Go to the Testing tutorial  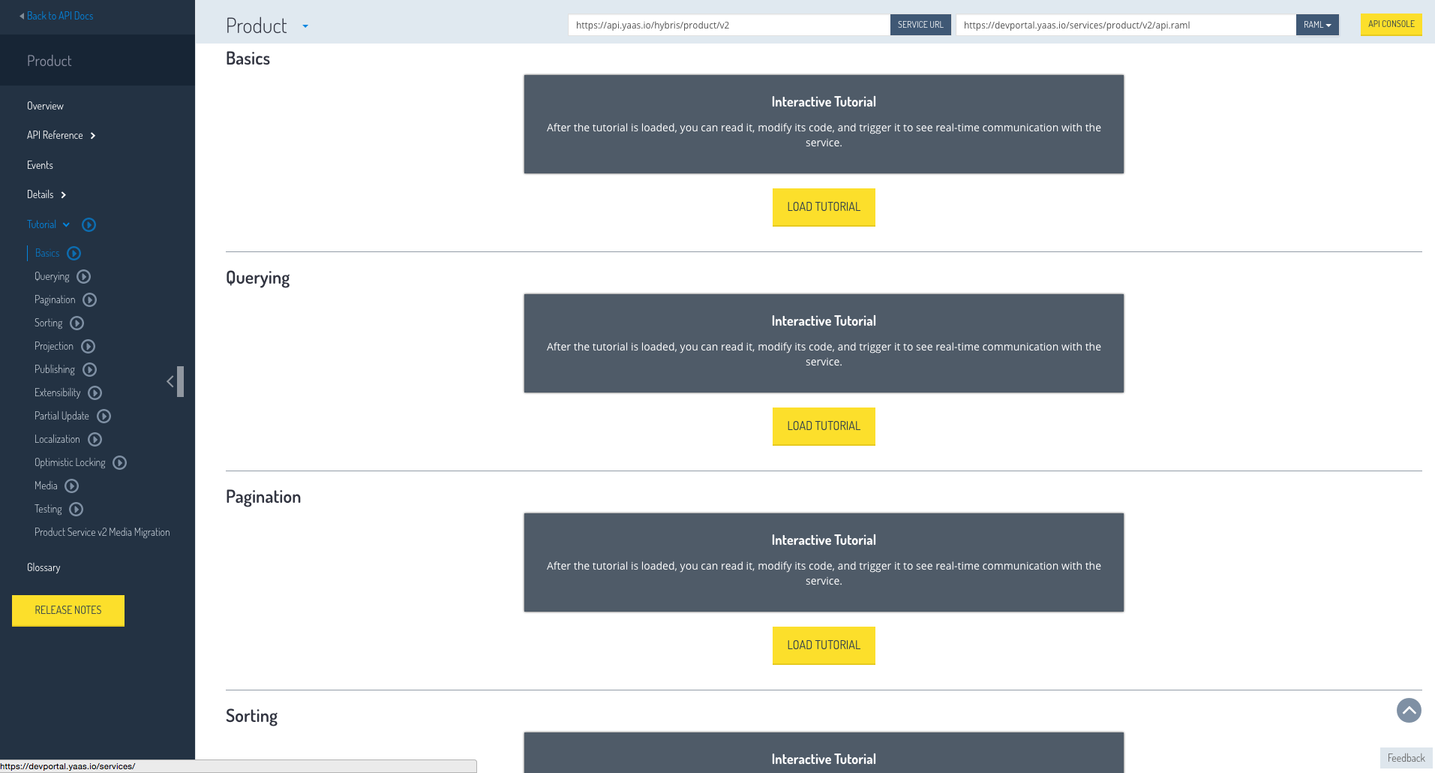pos(48,509)
